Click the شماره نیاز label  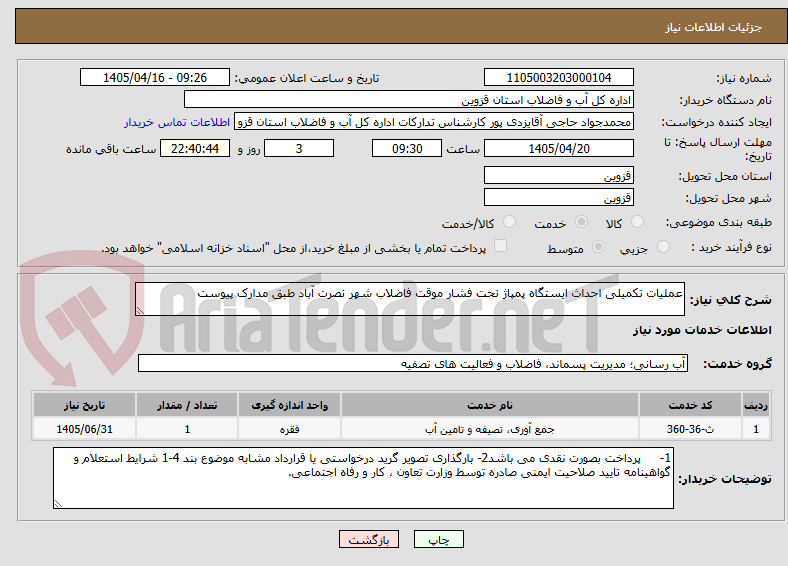(x=744, y=78)
